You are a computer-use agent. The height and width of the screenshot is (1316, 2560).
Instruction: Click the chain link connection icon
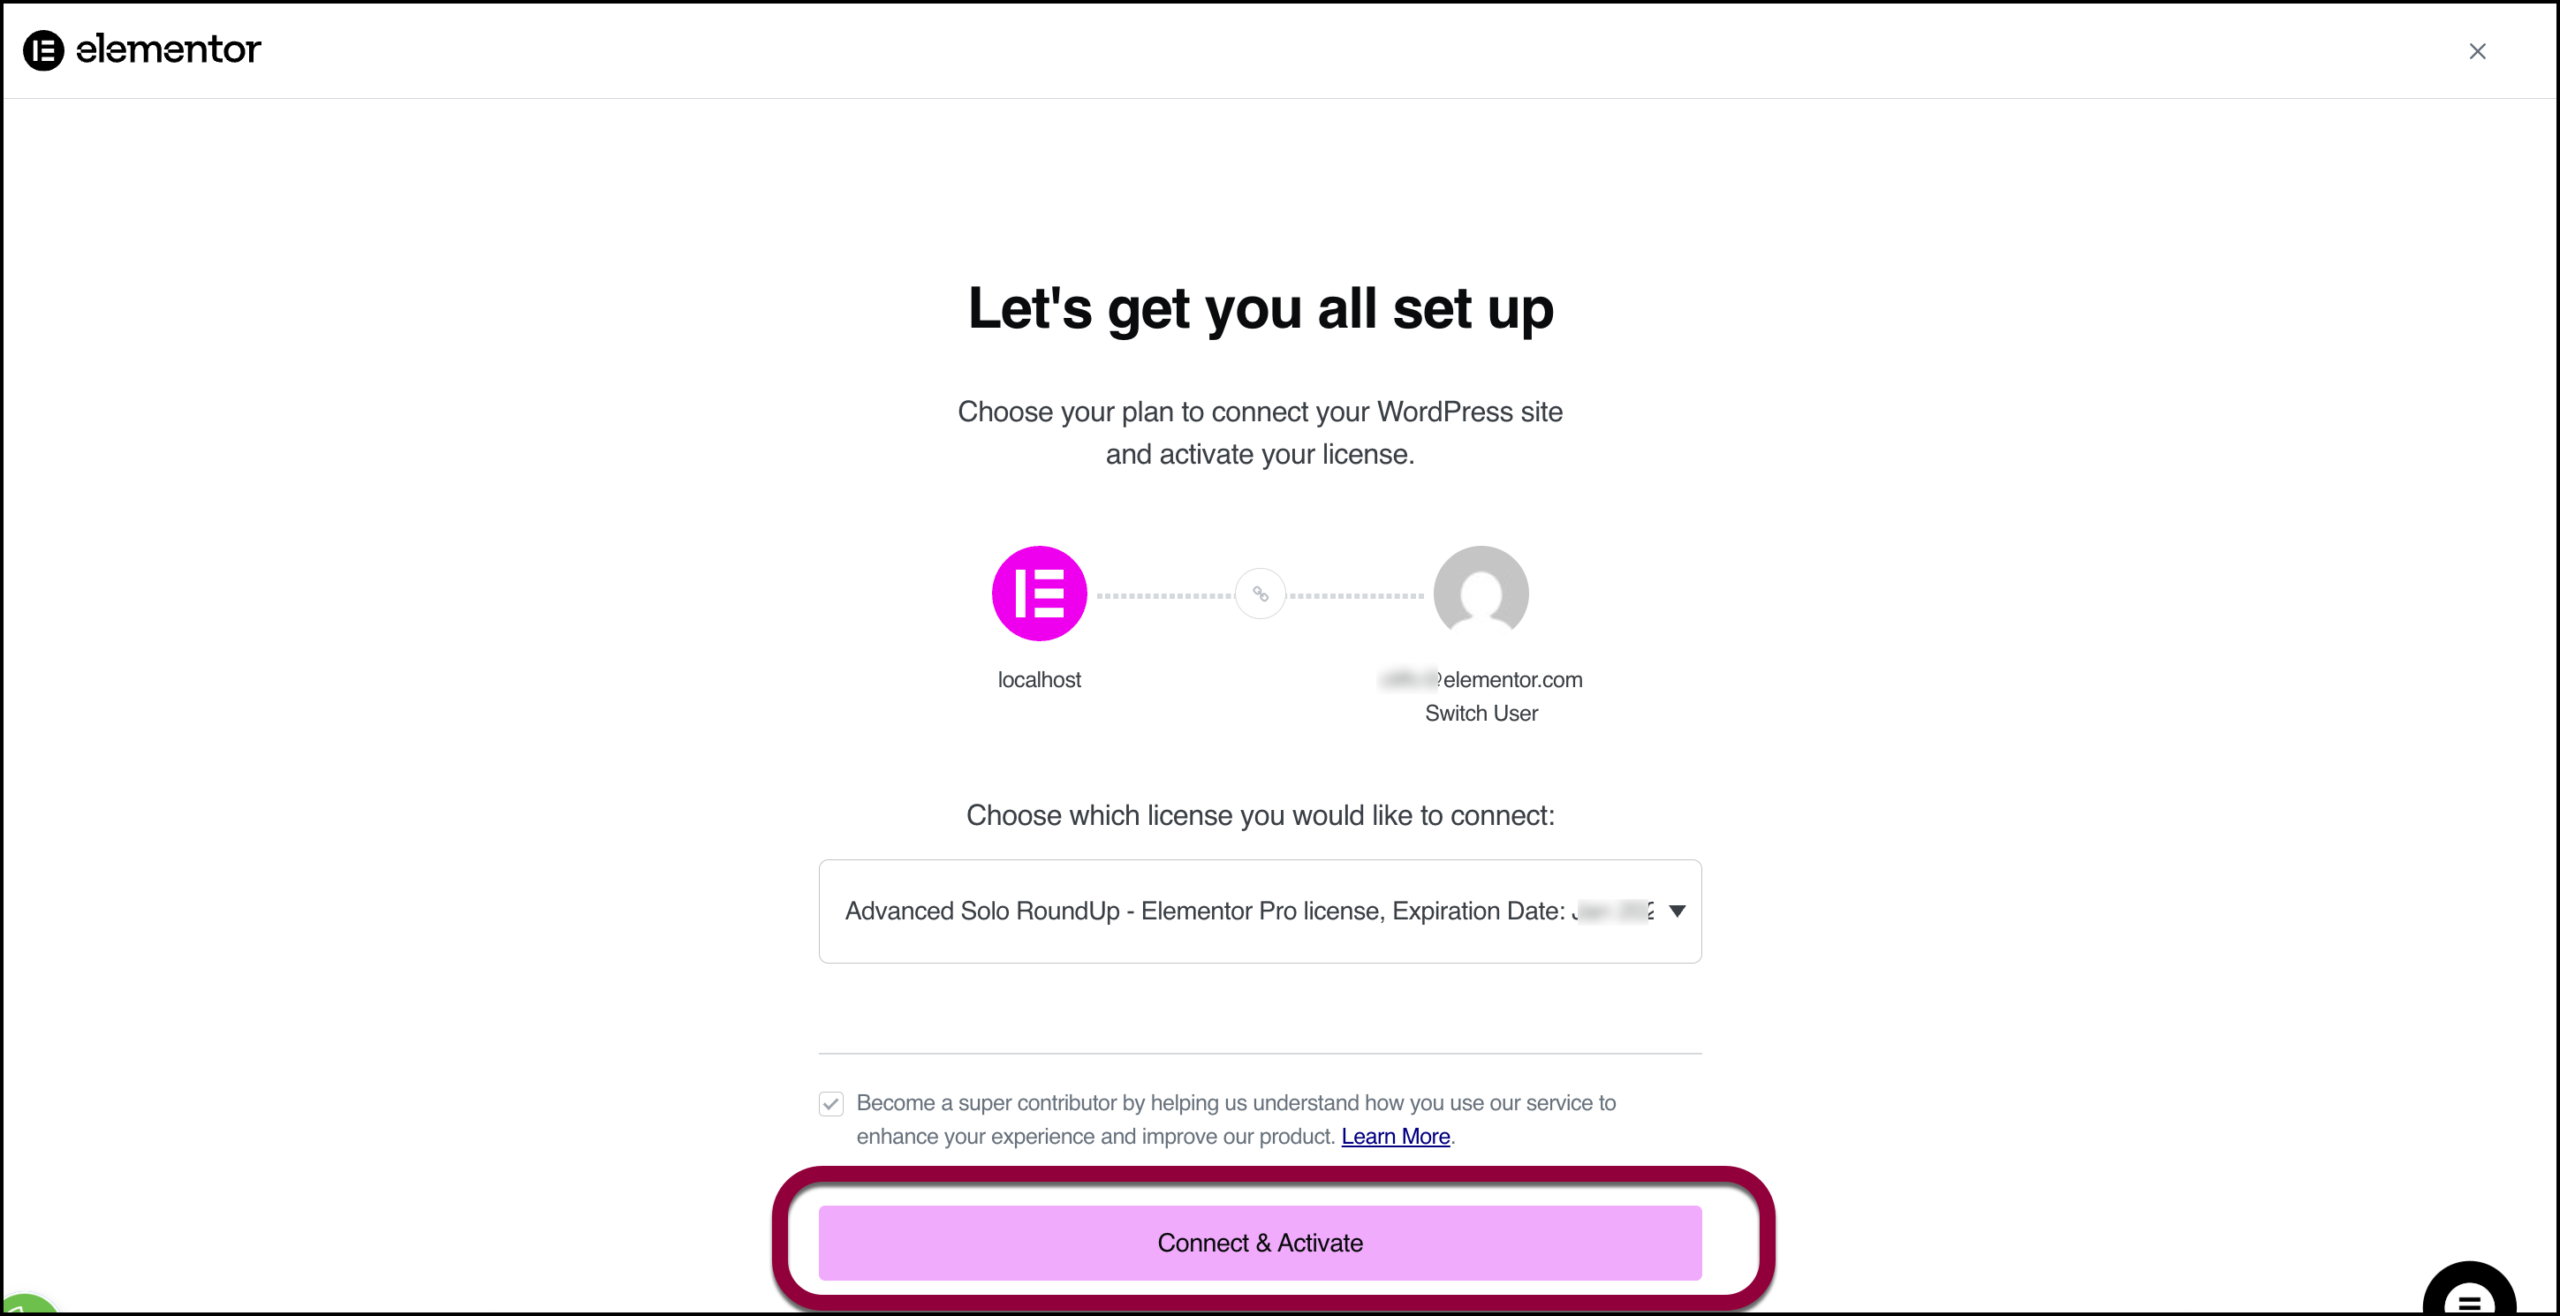tap(1260, 594)
